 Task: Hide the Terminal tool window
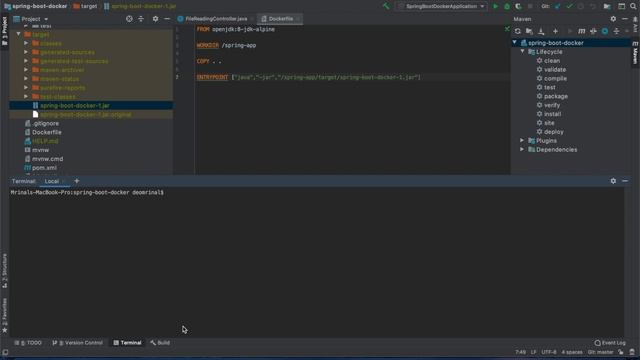[x=625, y=181]
